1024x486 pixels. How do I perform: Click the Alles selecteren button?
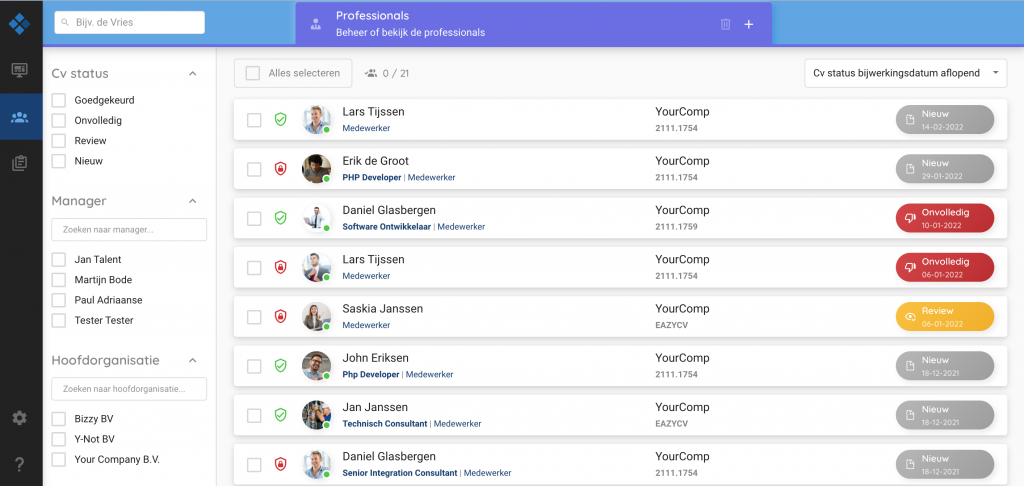pos(294,73)
